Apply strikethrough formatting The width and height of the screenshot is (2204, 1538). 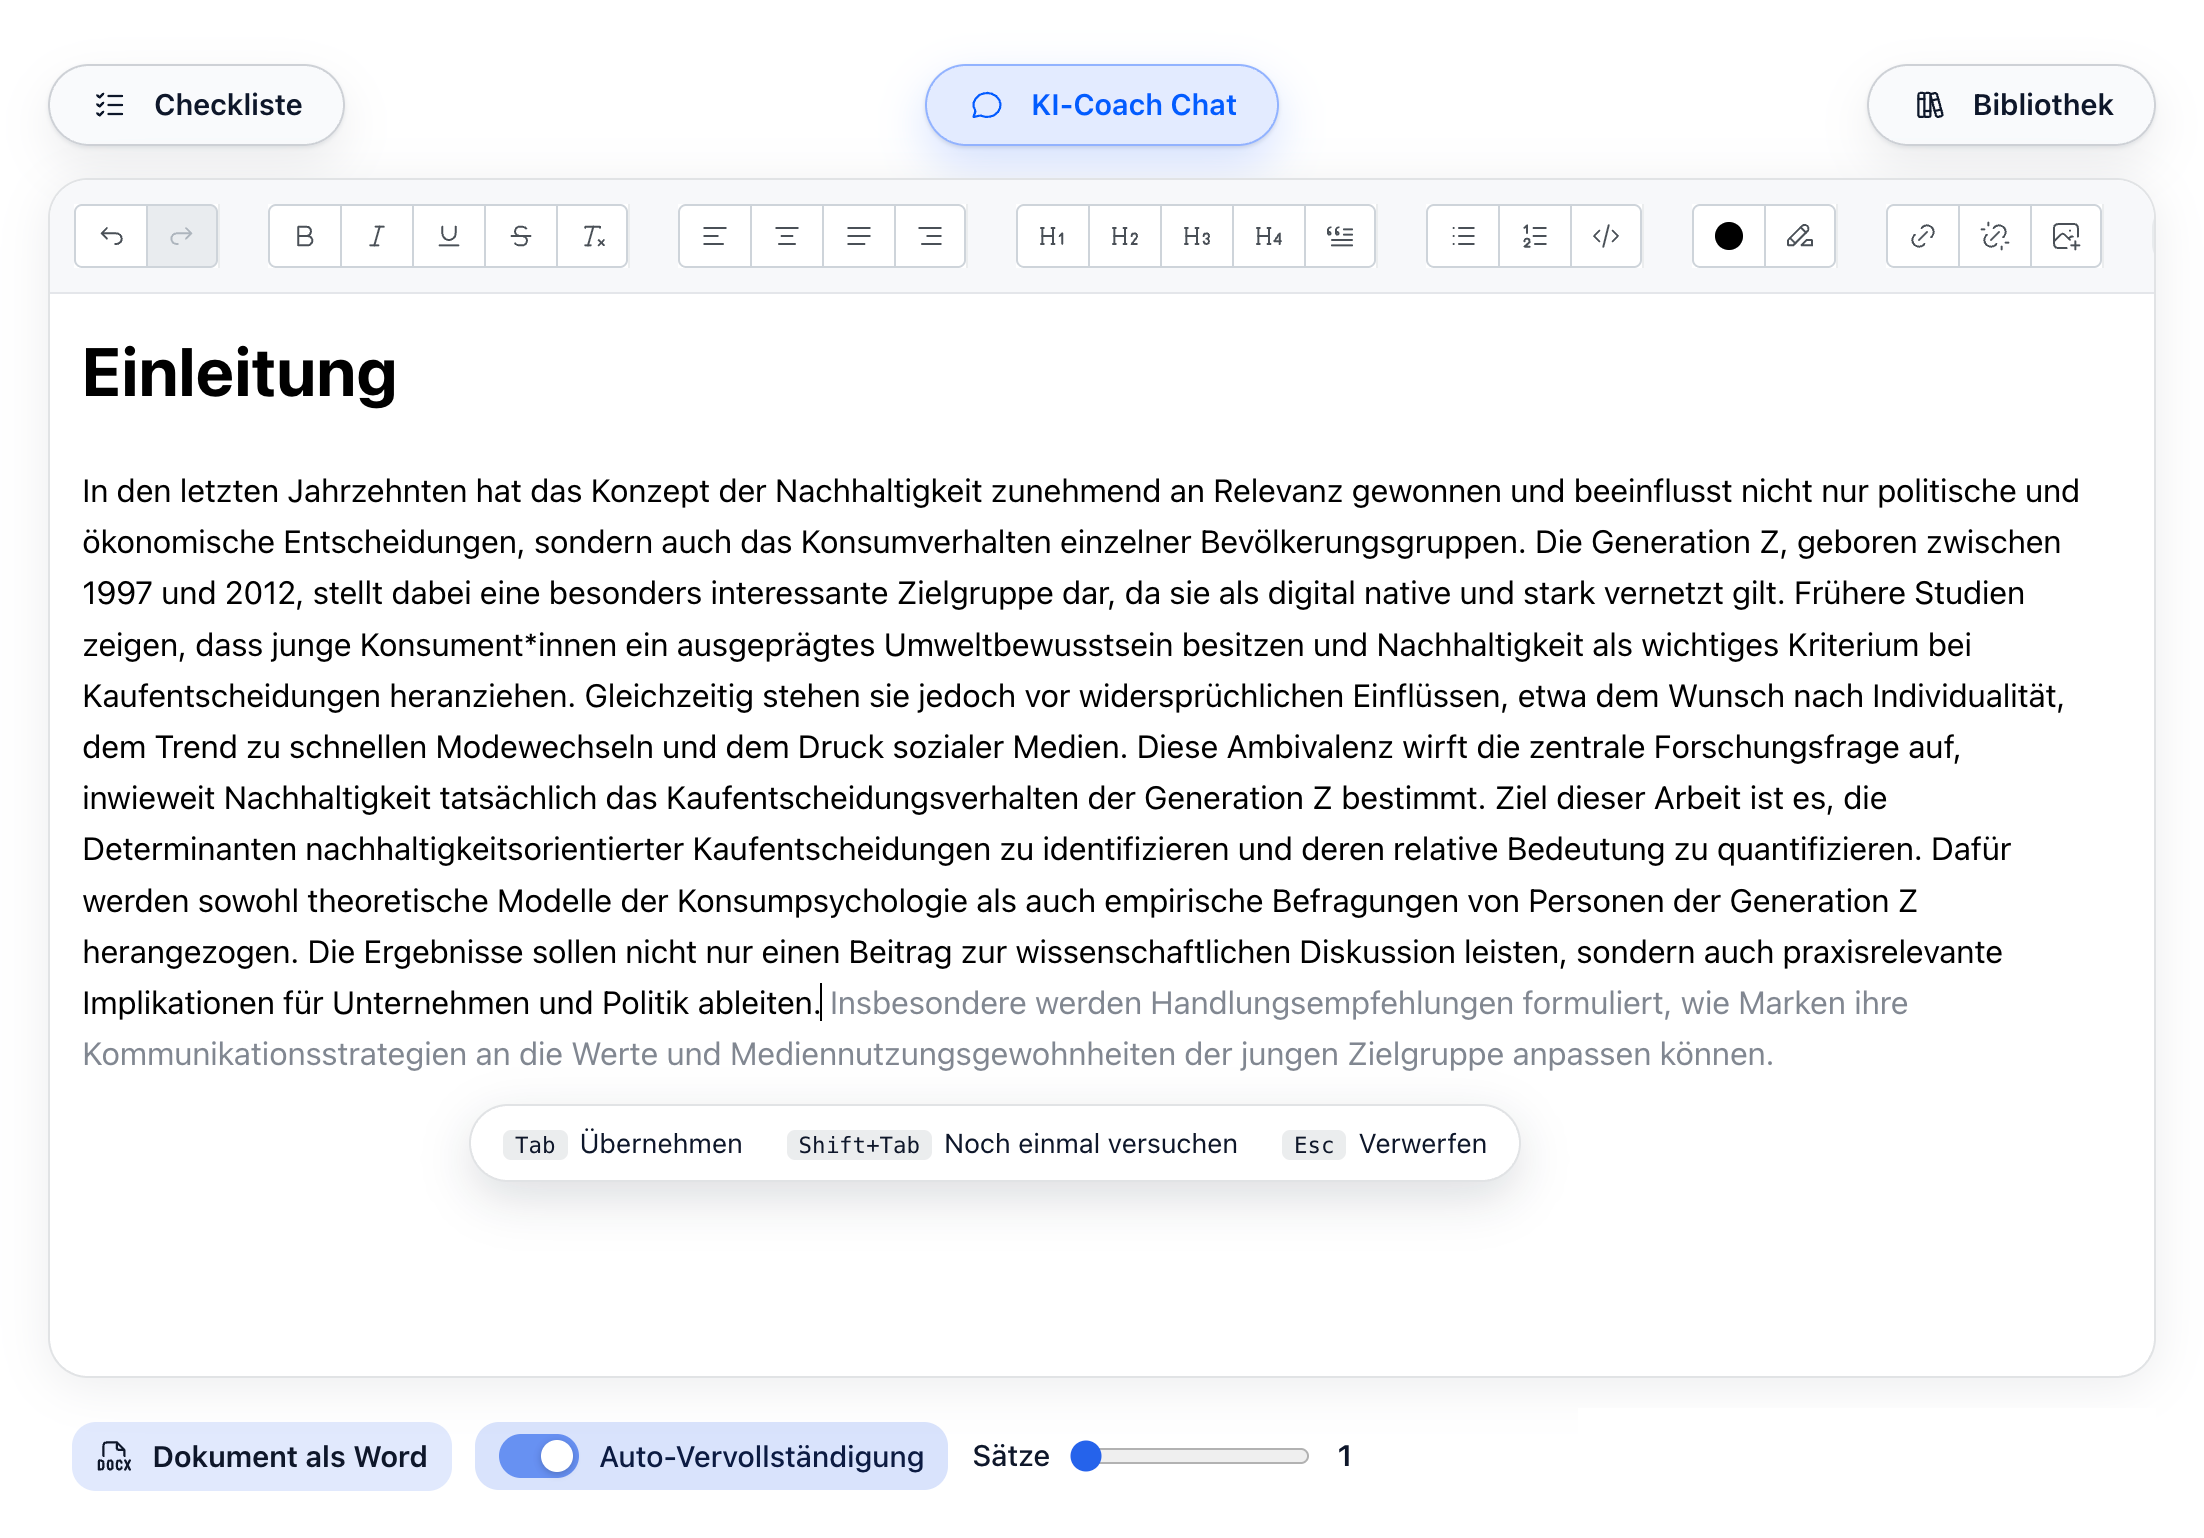point(520,236)
